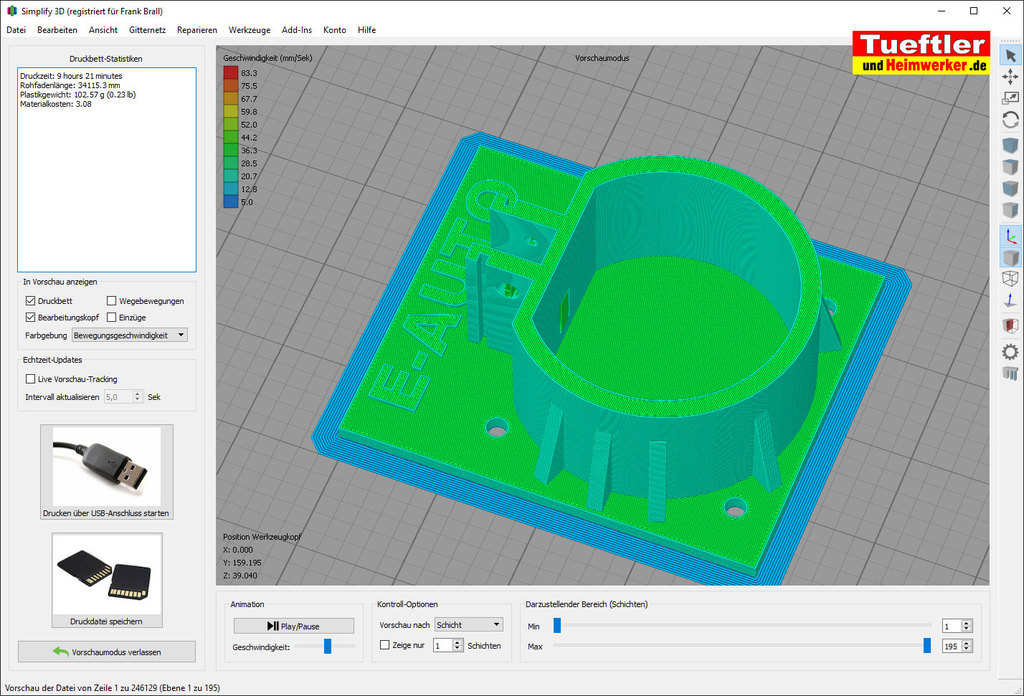
Task: Click the circular arrows rotate view icon
Action: click(x=1010, y=119)
